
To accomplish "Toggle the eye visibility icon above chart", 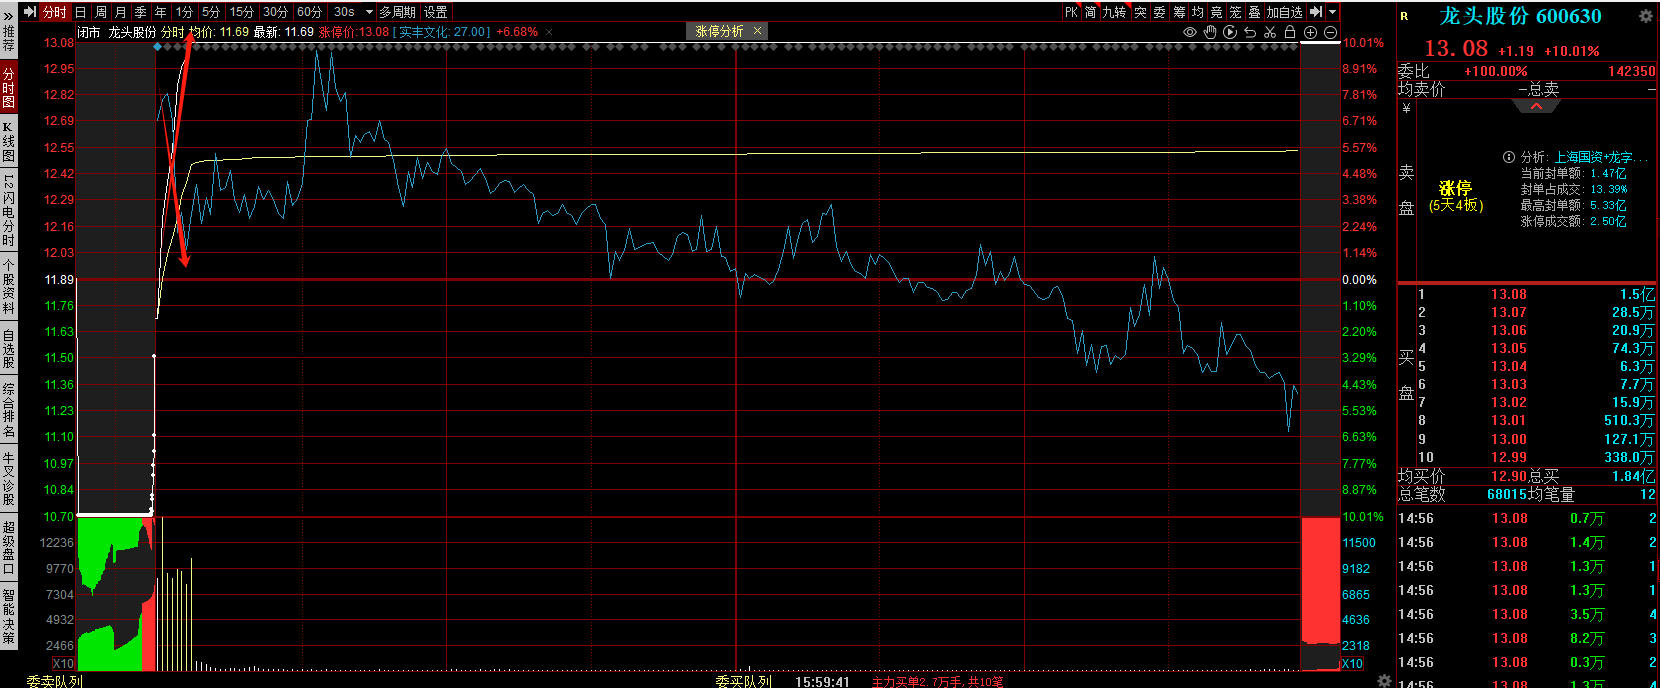I will (x=1190, y=32).
